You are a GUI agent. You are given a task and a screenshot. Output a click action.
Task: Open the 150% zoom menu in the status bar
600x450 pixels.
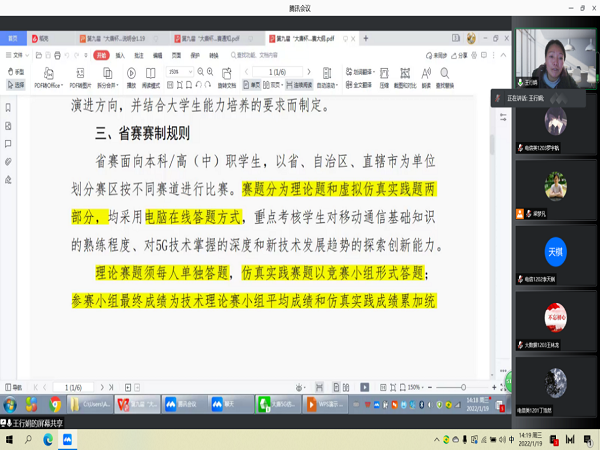415,388
